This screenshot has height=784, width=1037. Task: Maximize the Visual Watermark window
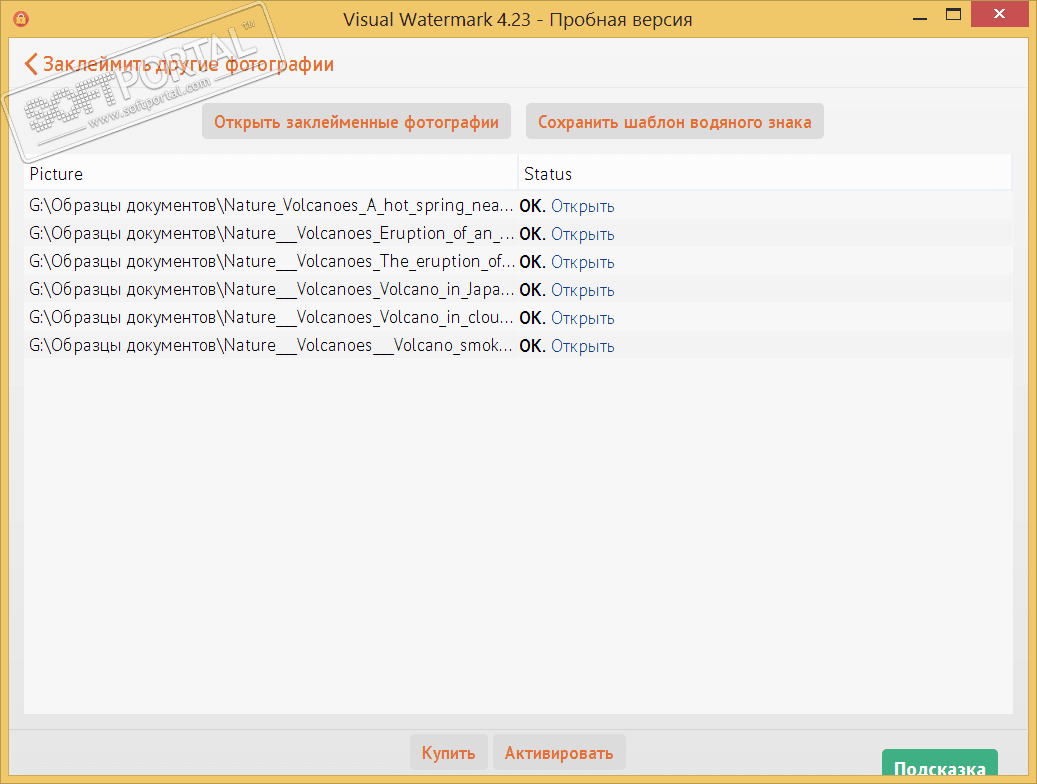(x=953, y=15)
